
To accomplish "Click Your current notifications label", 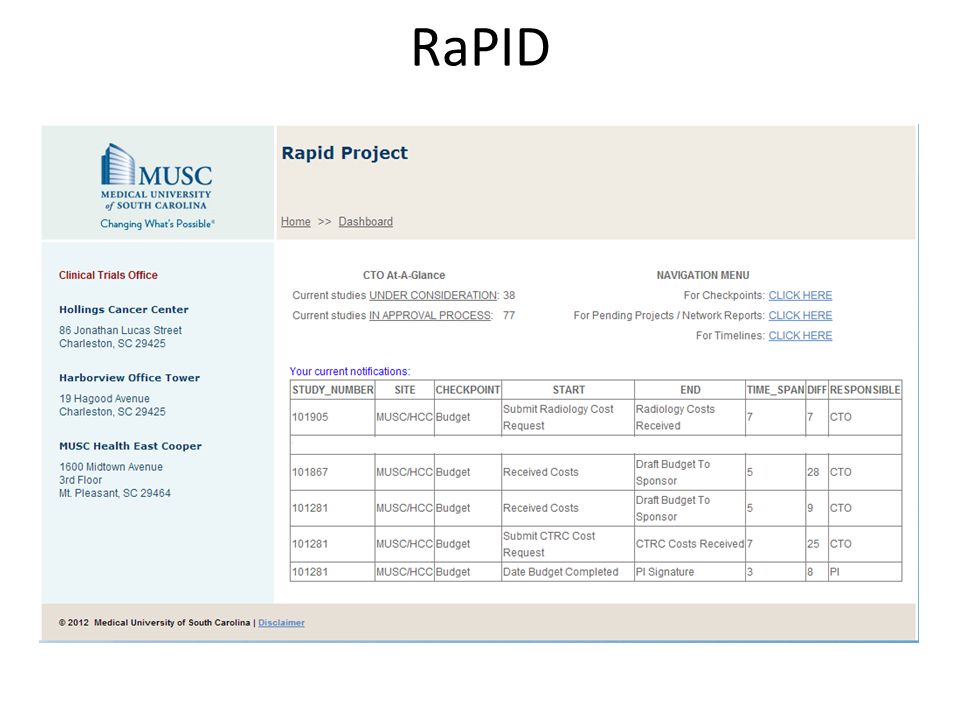I will tap(350, 371).
